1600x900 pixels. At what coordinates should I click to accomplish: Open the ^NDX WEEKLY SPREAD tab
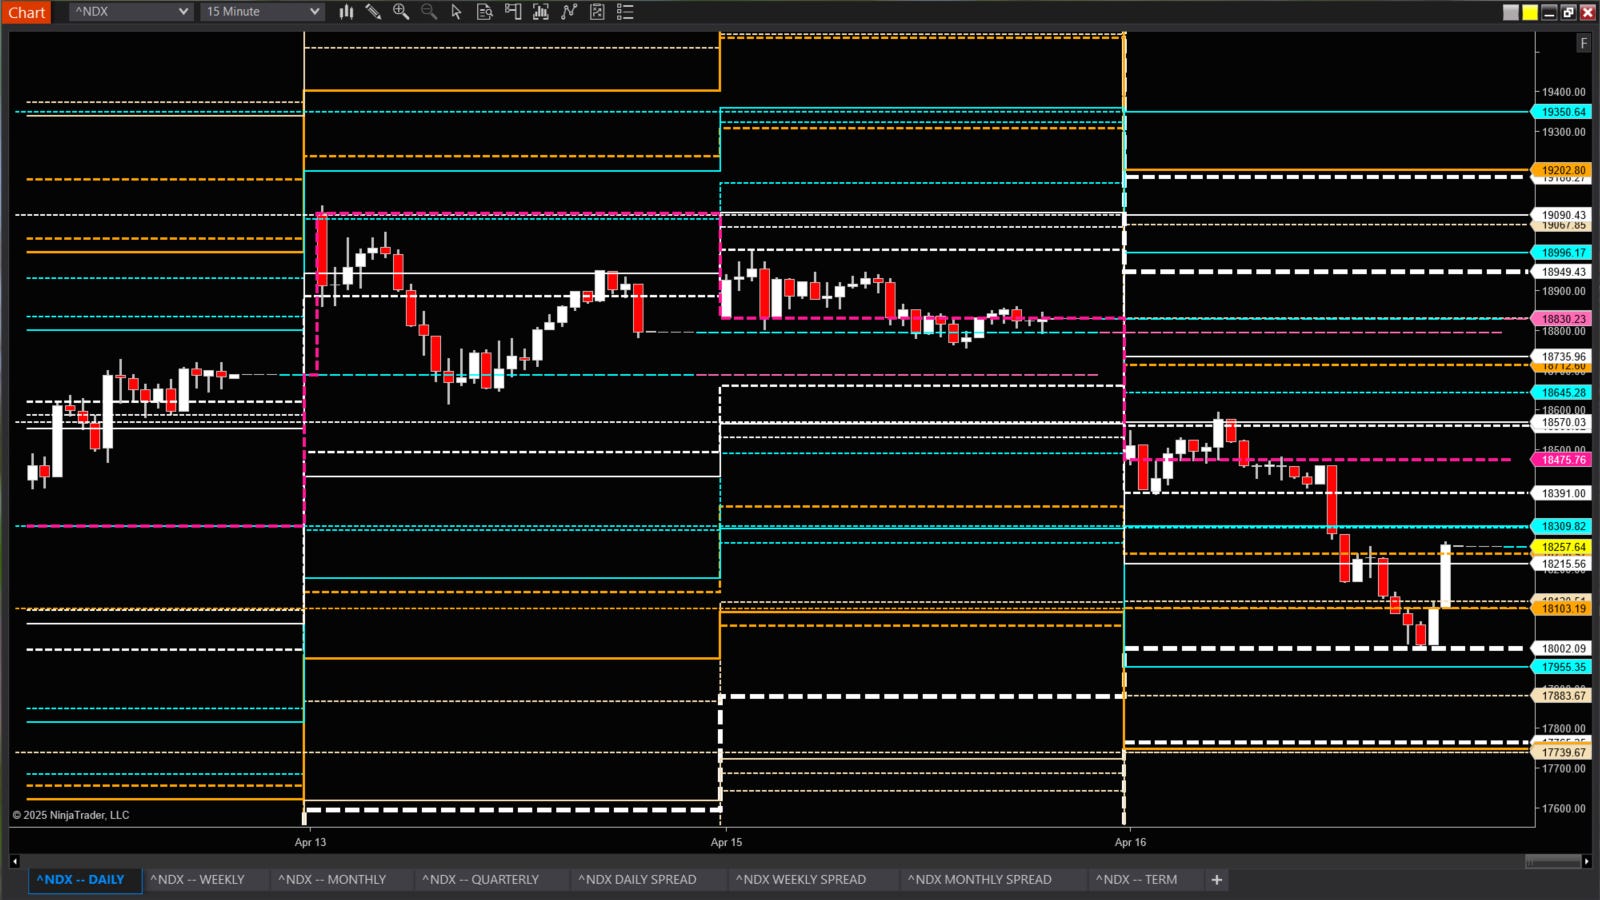[x=801, y=880]
